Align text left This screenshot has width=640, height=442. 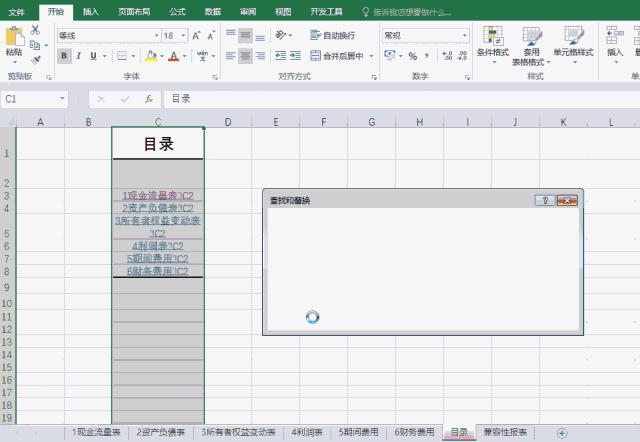click(x=231, y=56)
